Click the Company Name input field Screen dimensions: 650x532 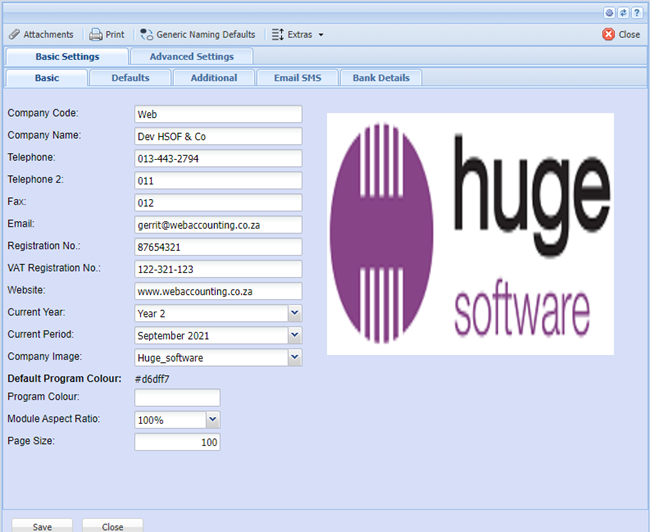click(218, 136)
